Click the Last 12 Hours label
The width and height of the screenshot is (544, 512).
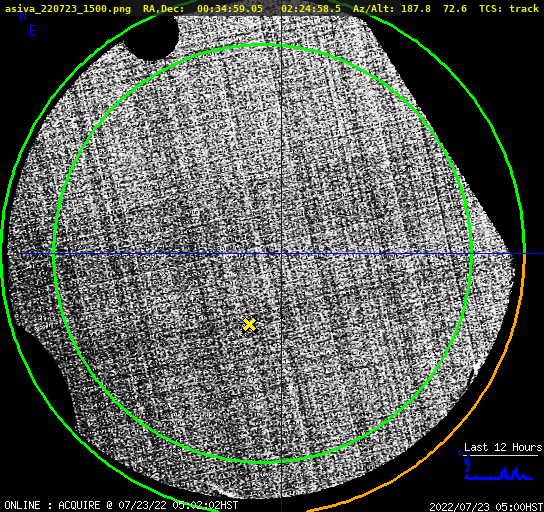(x=503, y=447)
